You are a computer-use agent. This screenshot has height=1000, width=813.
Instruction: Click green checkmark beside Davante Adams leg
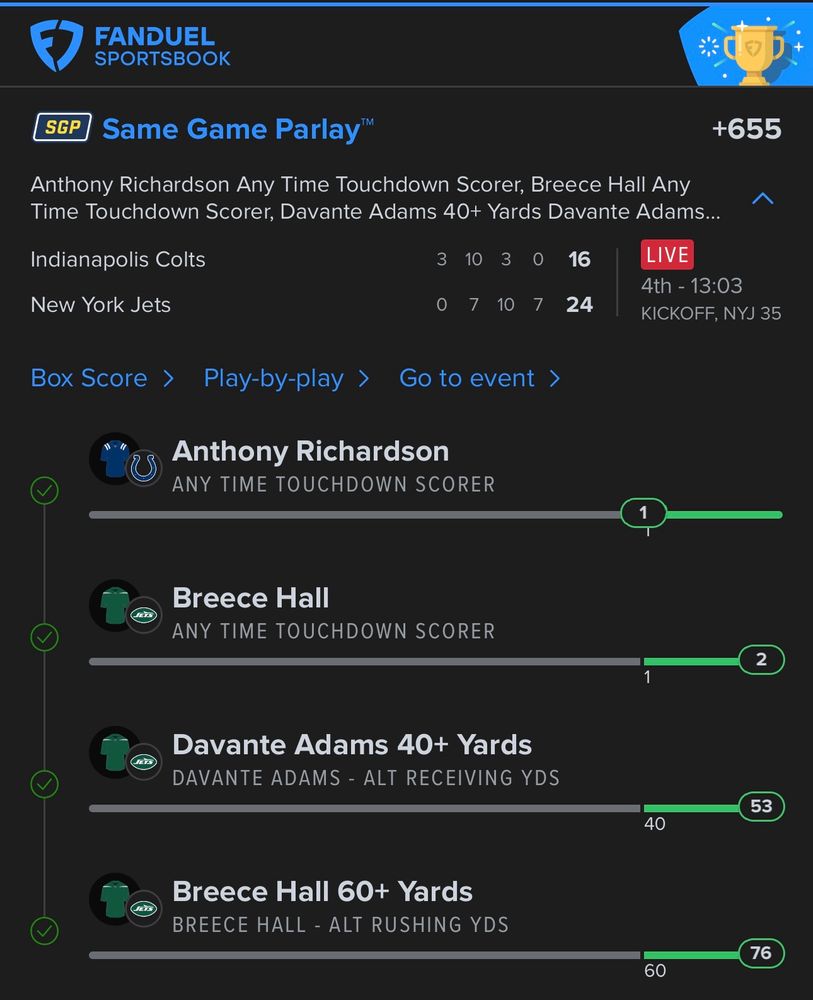45,784
